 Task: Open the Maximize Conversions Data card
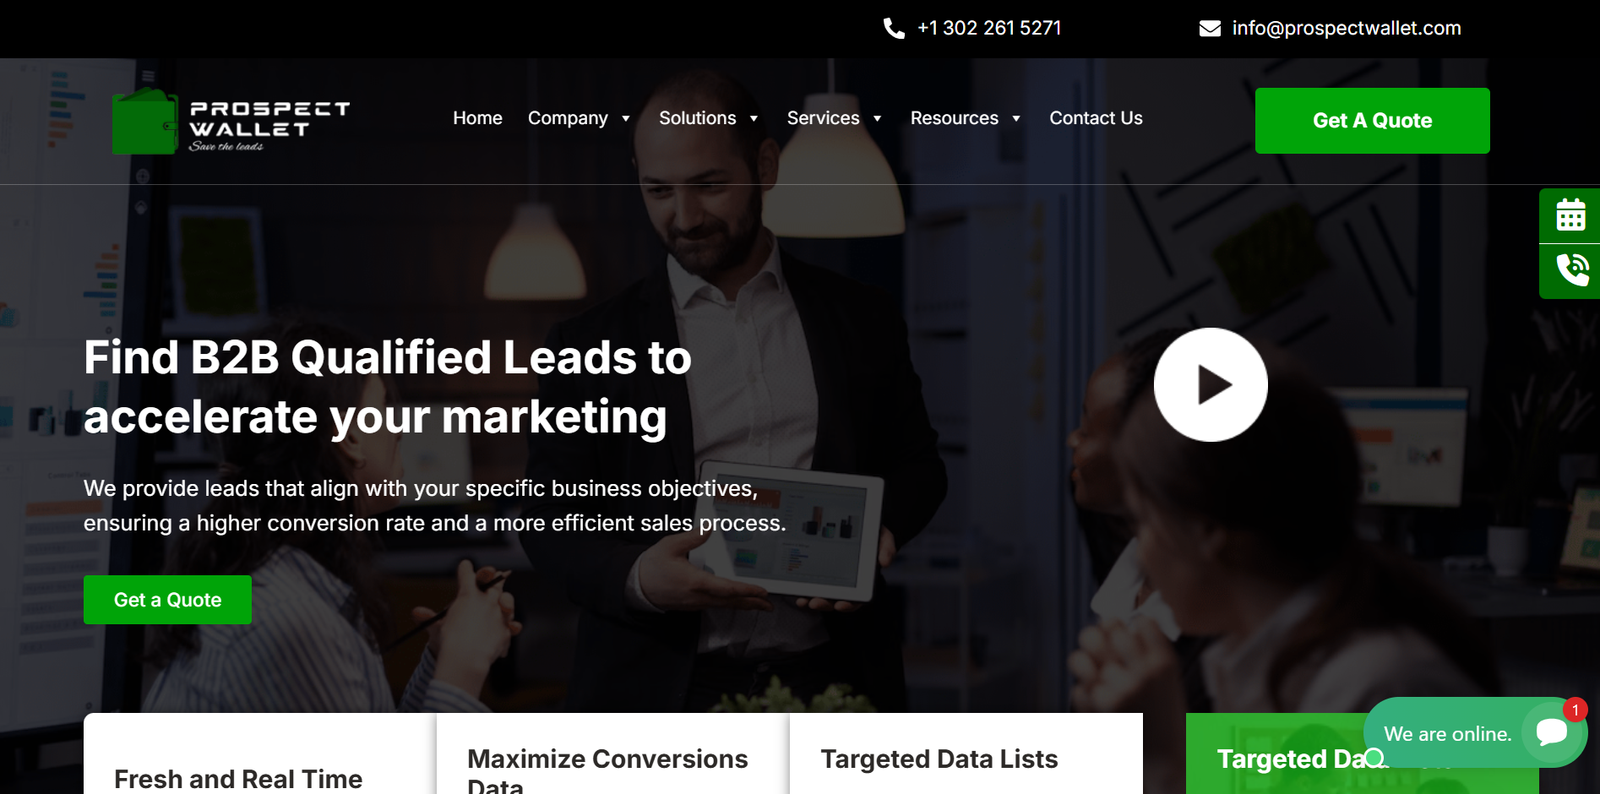point(613,754)
